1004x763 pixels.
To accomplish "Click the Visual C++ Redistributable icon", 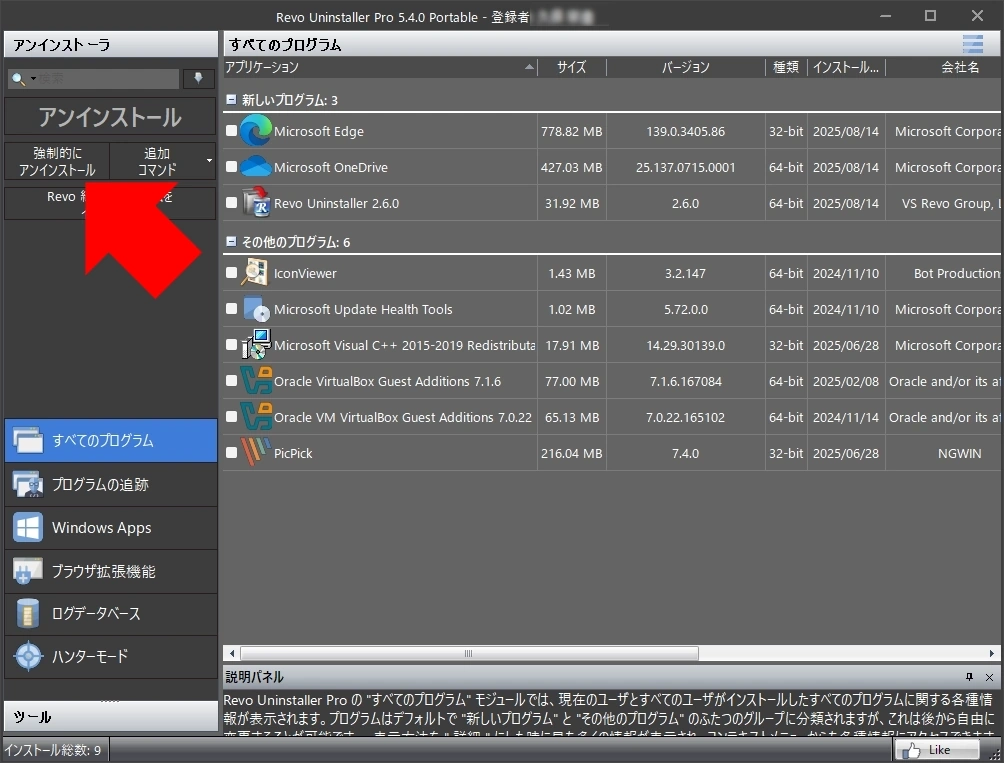I will click(x=255, y=344).
